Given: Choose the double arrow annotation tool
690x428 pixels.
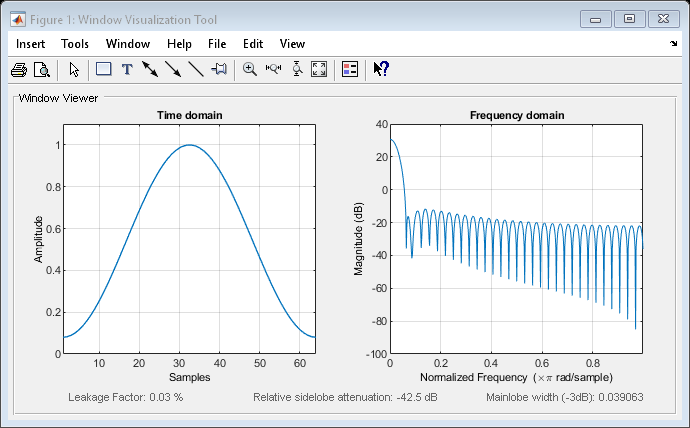Looking at the screenshot, I should pos(150,69).
